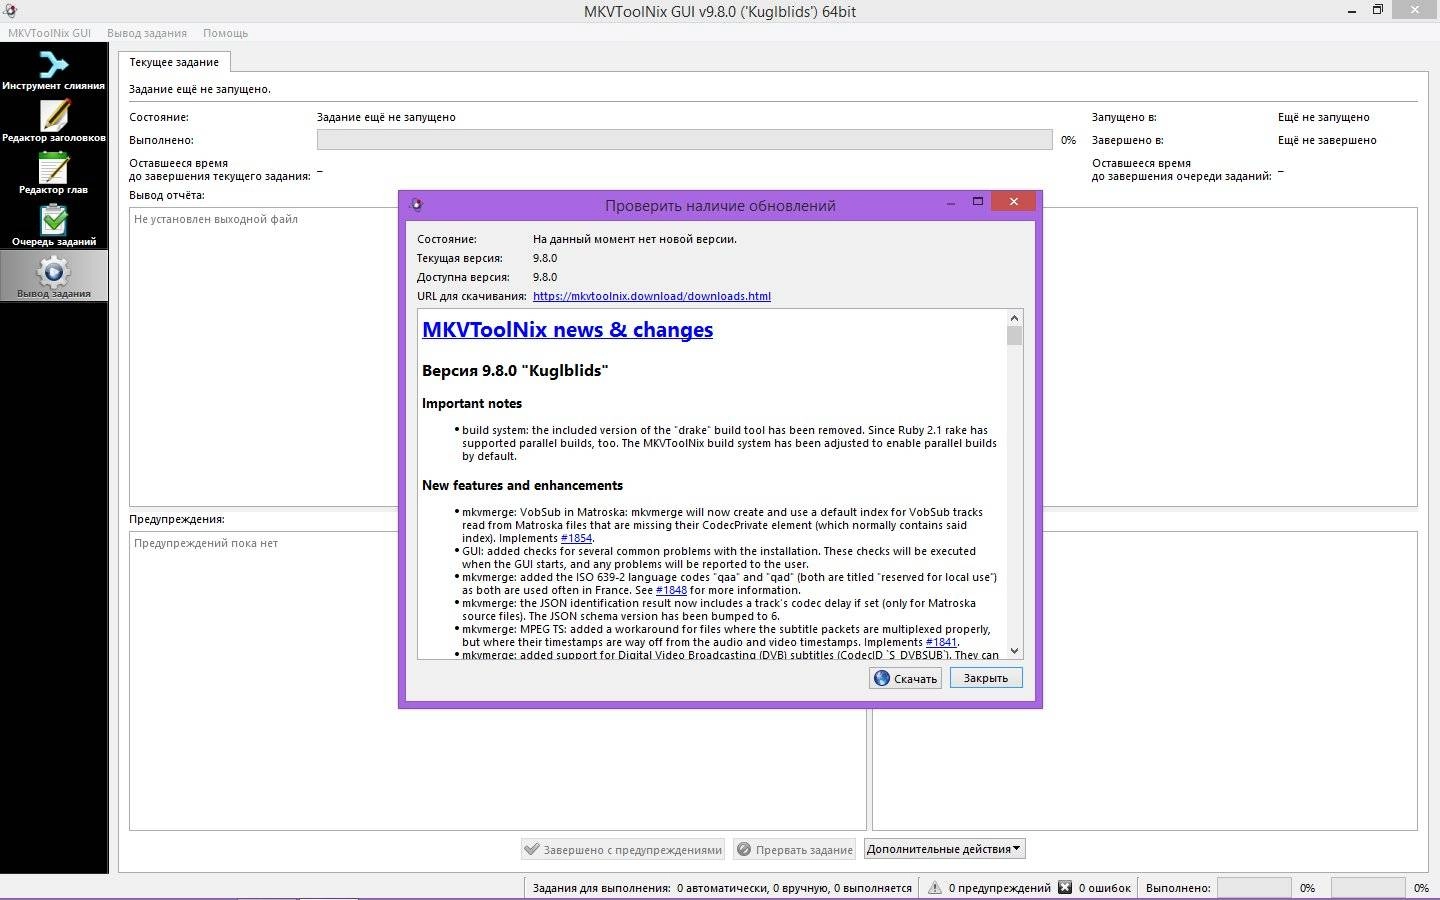The image size is (1440, 900).
Task: Select the job output (Вывод задания) tool
Action: click(54, 277)
